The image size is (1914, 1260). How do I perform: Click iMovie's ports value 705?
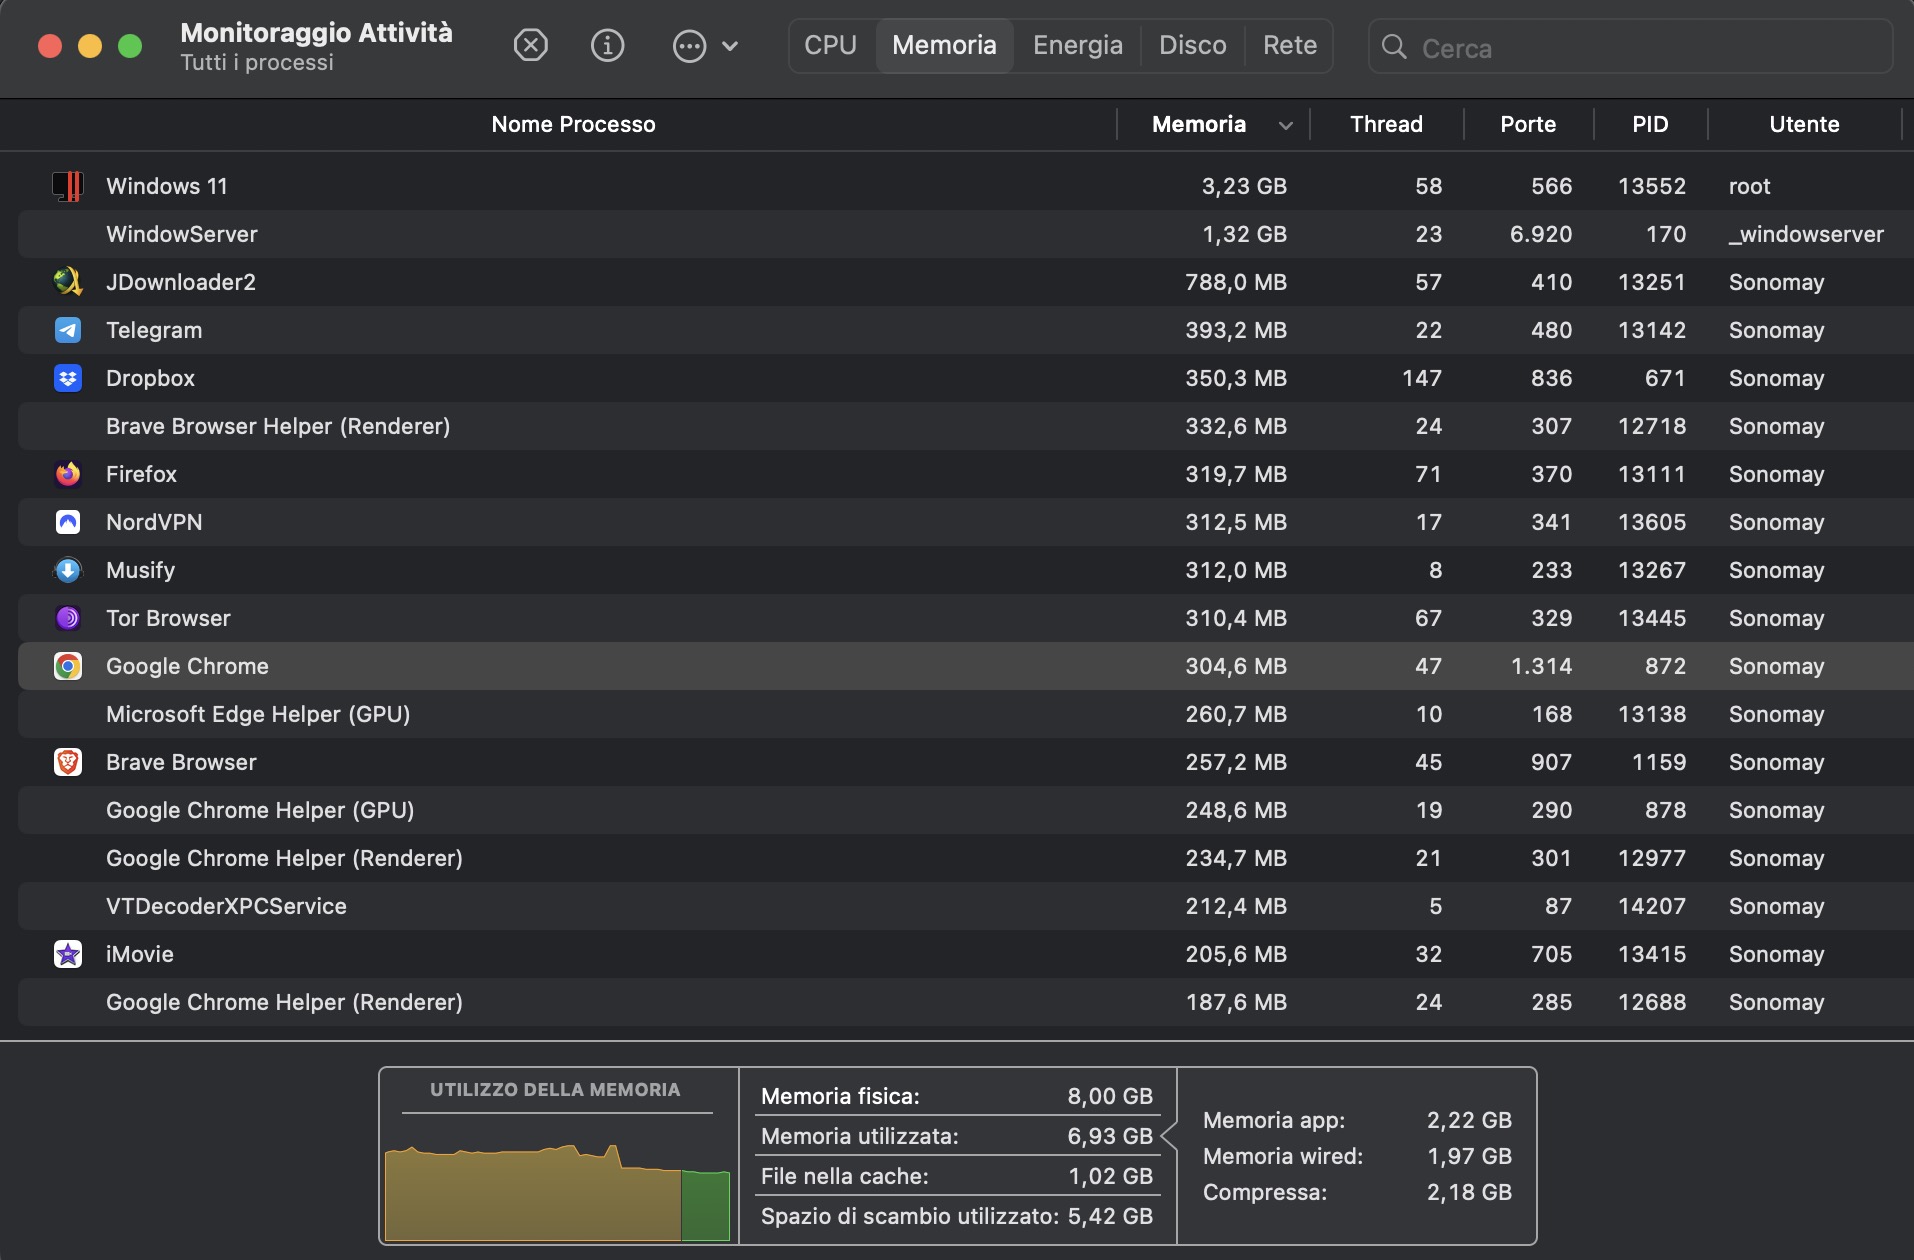pos(1551,954)
